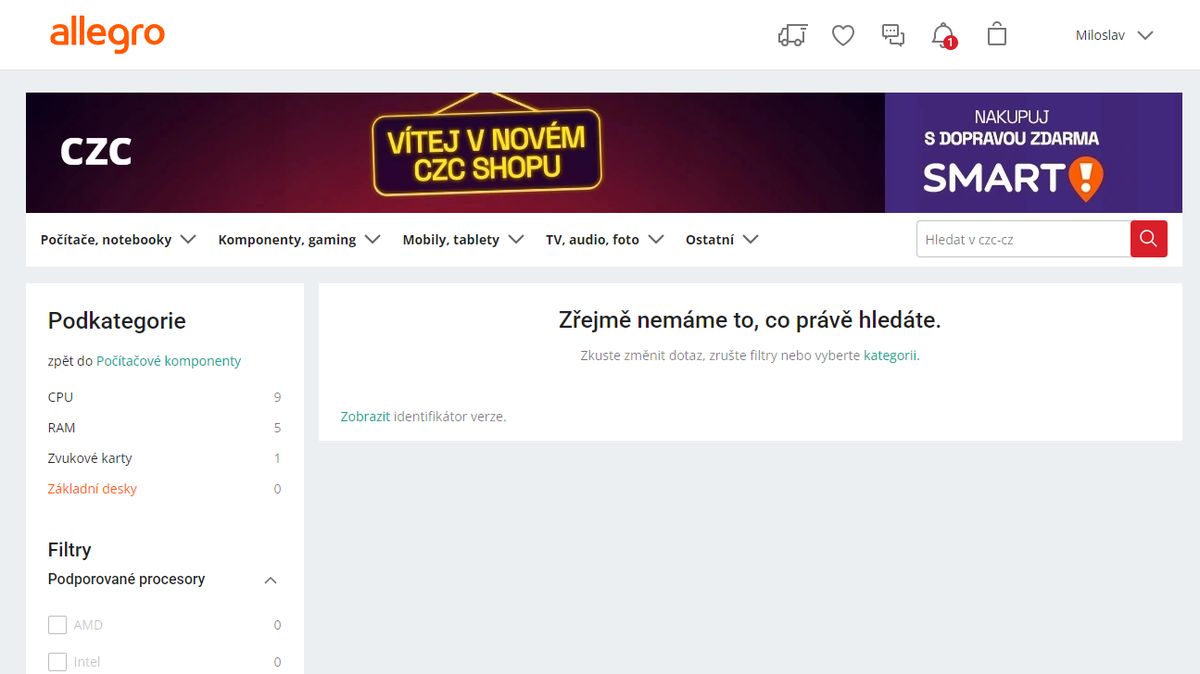This screenshot has height=674, width=1200.
Task: Open the delivery truck orders icon
Action: (792, 35)
